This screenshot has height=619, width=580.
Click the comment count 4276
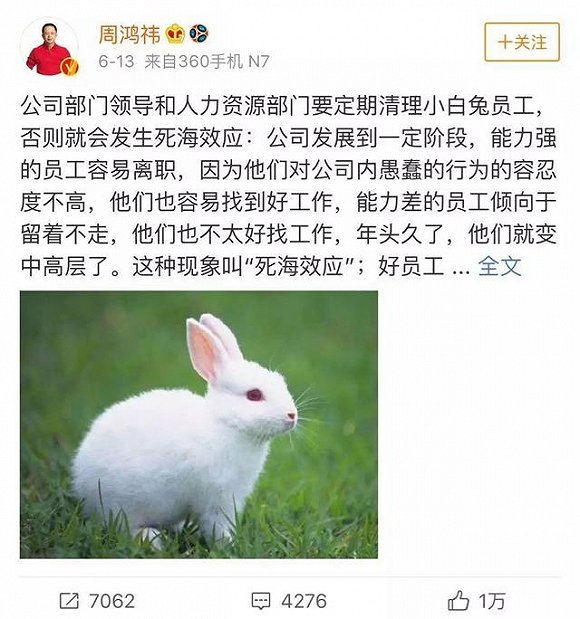pos(304,601)
